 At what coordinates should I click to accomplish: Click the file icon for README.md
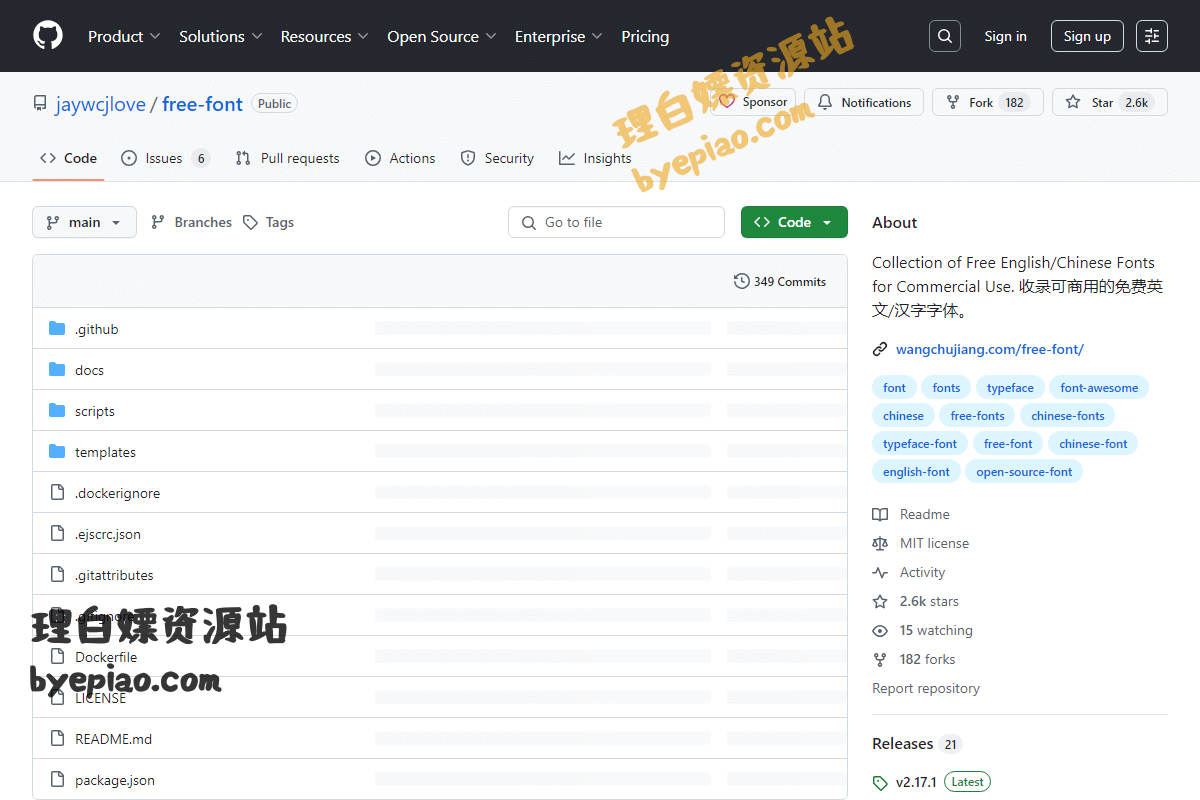[57, 739]
